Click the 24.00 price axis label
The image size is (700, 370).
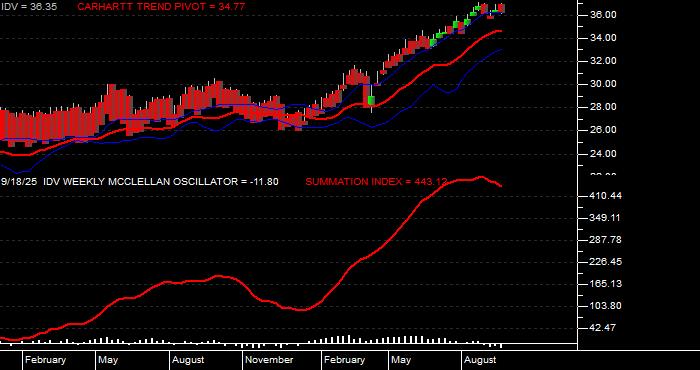604,154
